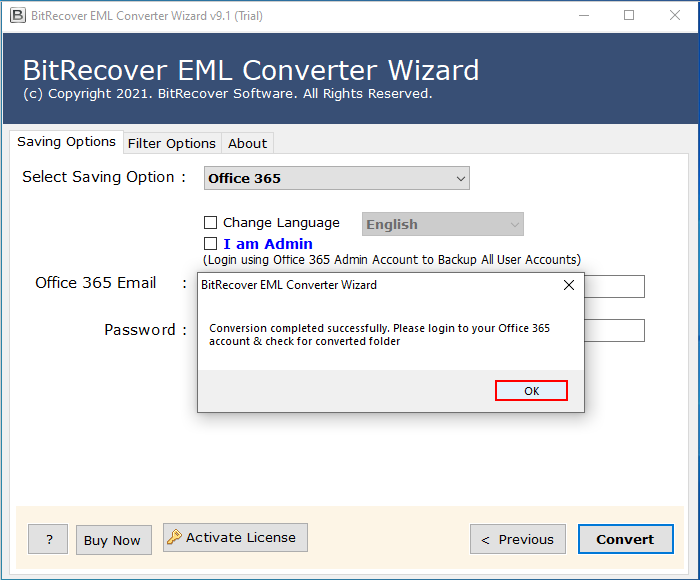Close the BitRecover EML Converter Wizard window
Screen dimensions: 700x580
coord(675,15)
